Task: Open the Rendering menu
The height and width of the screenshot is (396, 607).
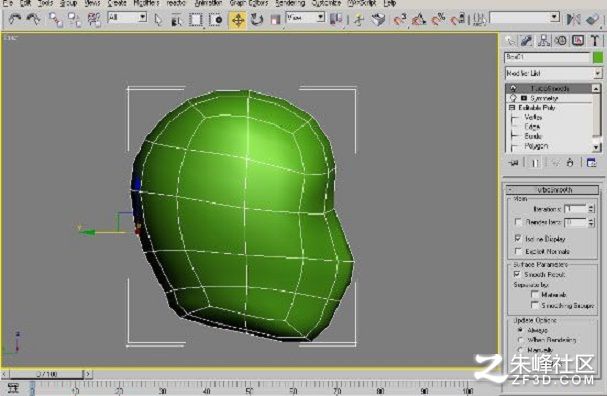Action: 290,3
